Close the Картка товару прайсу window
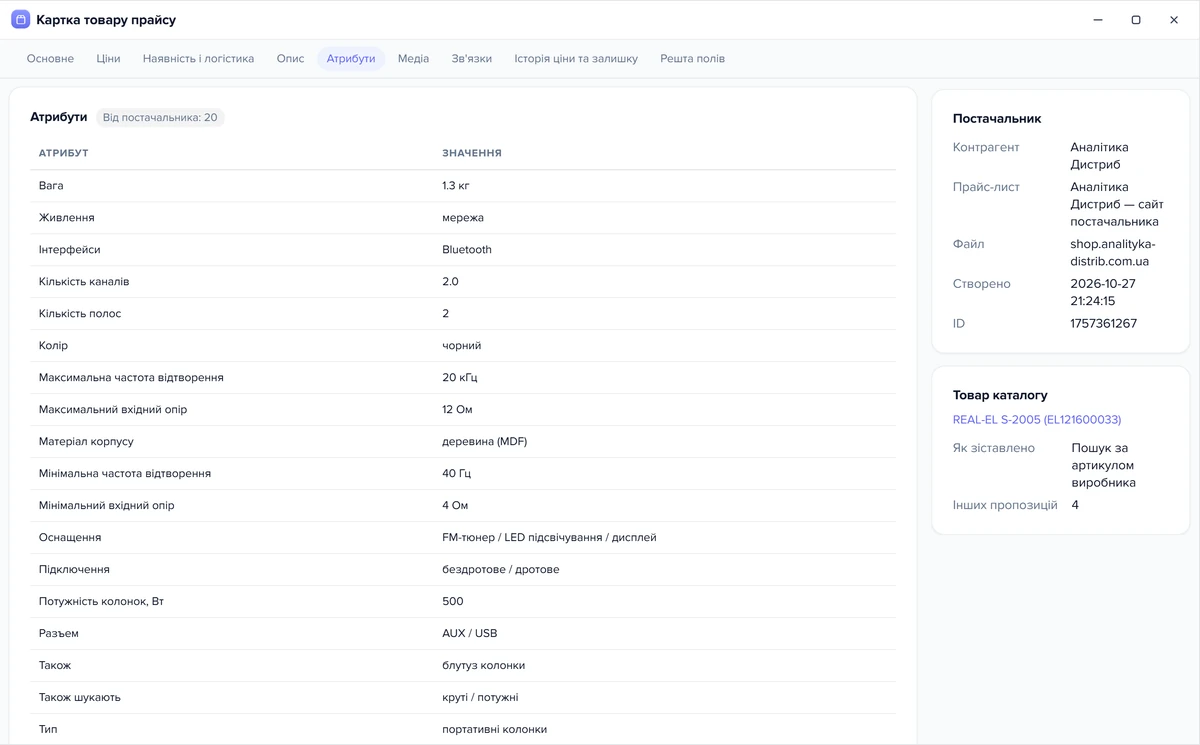The width and height of the screenshot is (1200, 745). point(1174,20)
